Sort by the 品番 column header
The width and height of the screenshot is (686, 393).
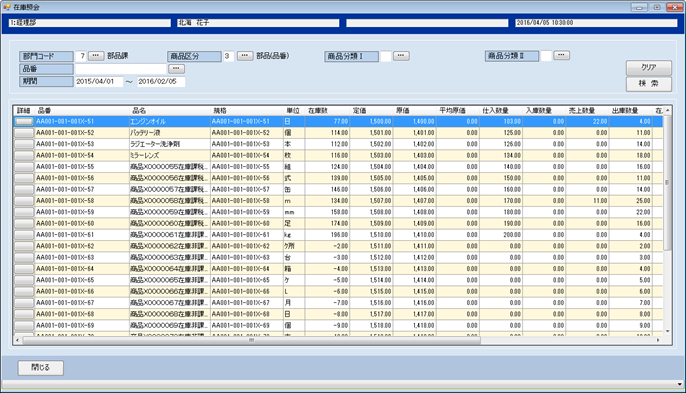(82, 111)
